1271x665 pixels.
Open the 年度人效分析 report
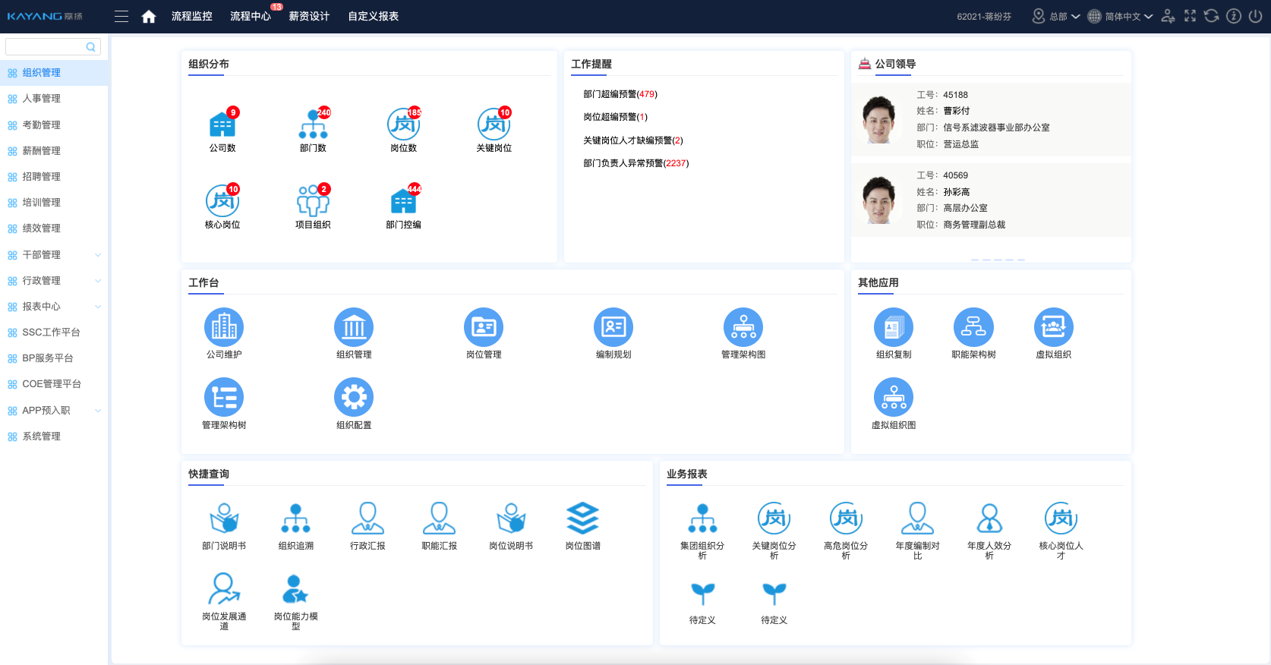point(989,519)
